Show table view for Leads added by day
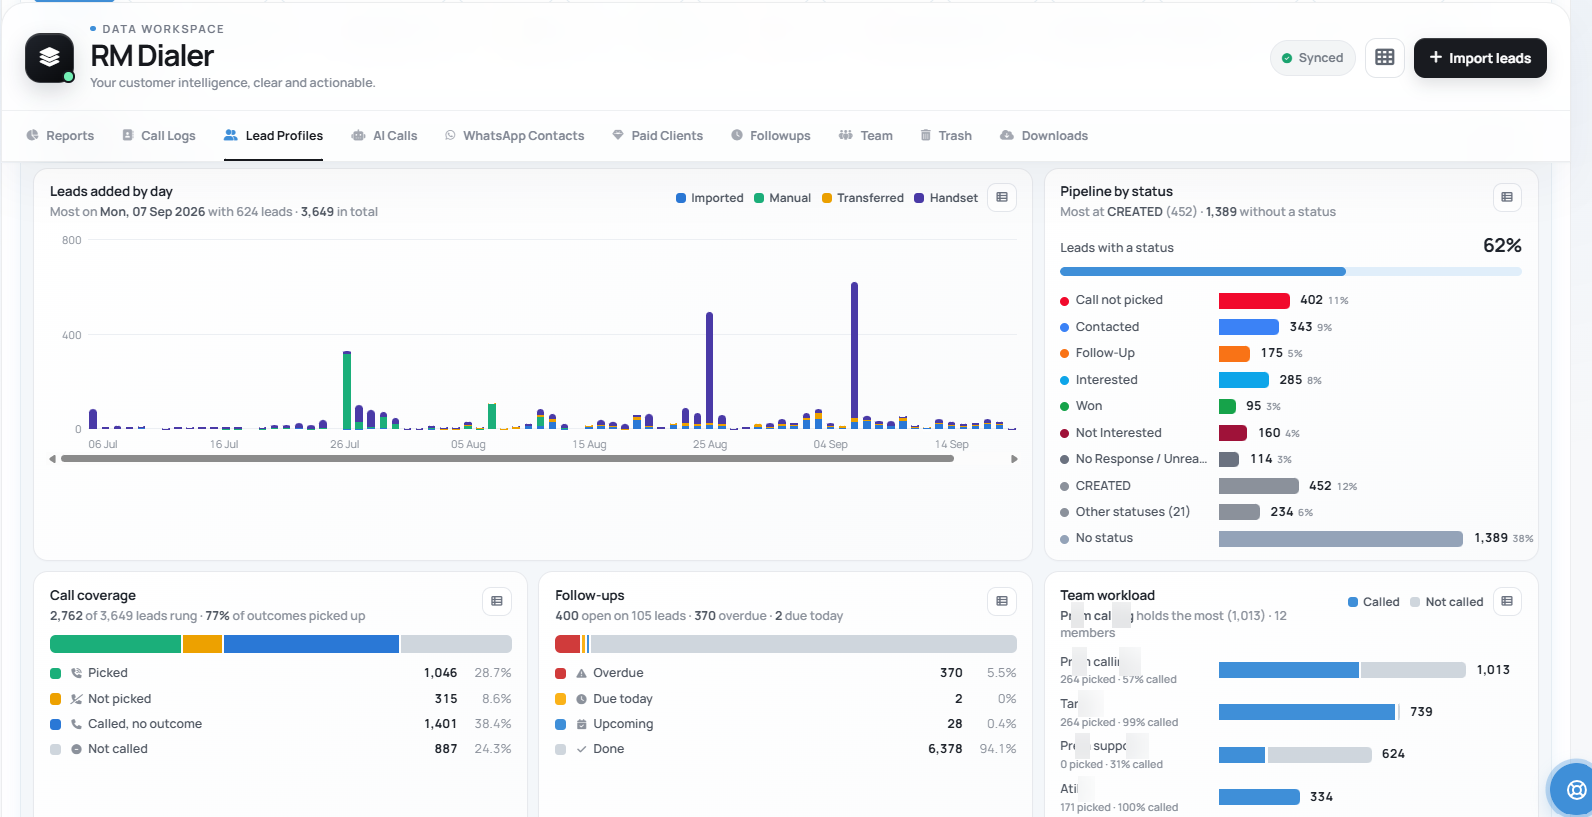This screenshot has width=1592, height=817. point(1002,197)
